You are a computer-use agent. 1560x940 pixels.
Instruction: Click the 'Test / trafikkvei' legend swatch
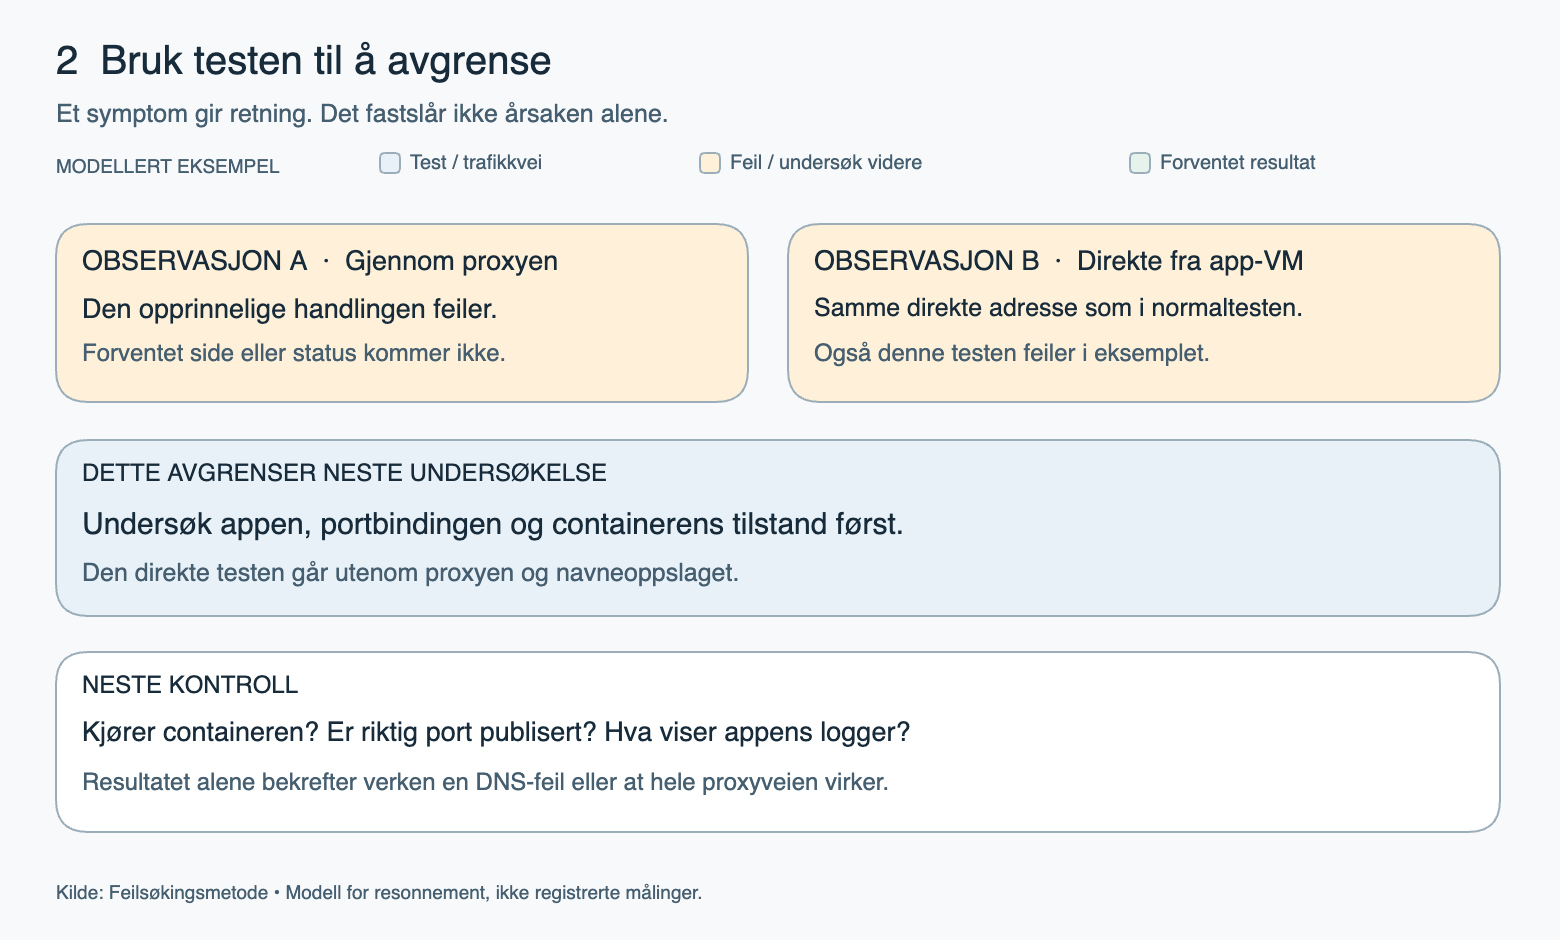click(x=390, y=163)
